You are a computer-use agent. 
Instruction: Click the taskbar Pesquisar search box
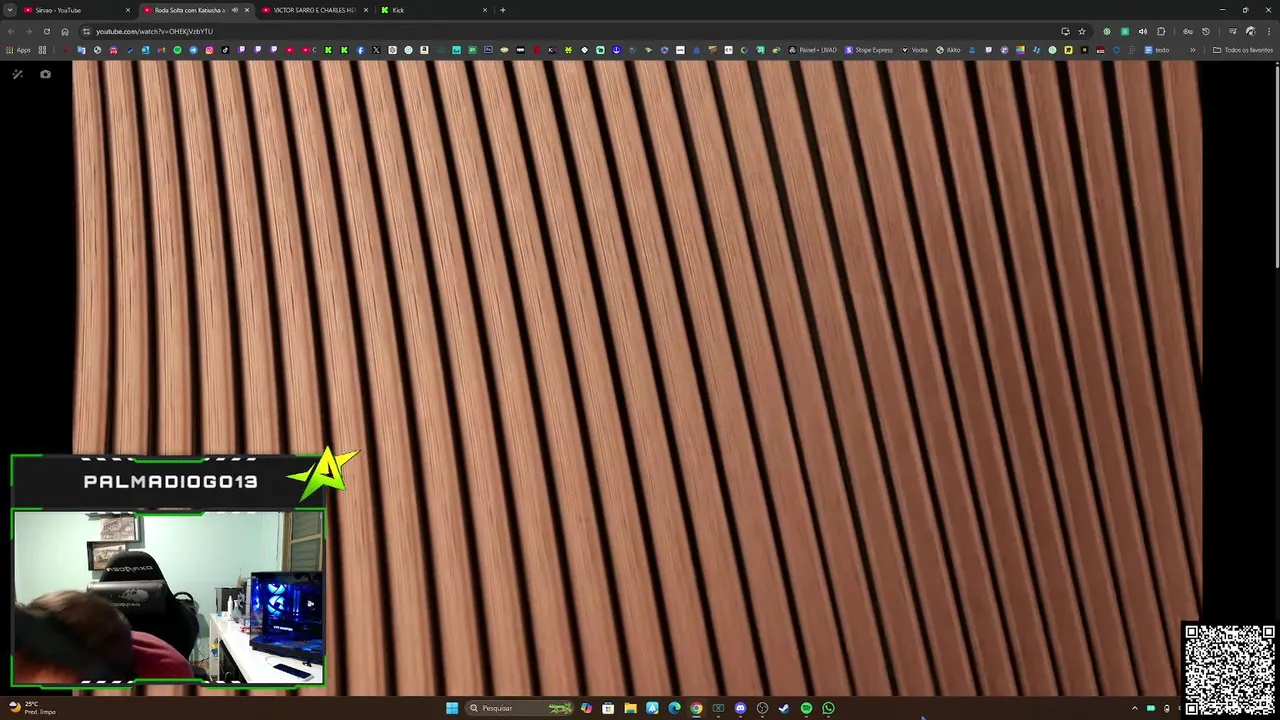tap(520, 708)
